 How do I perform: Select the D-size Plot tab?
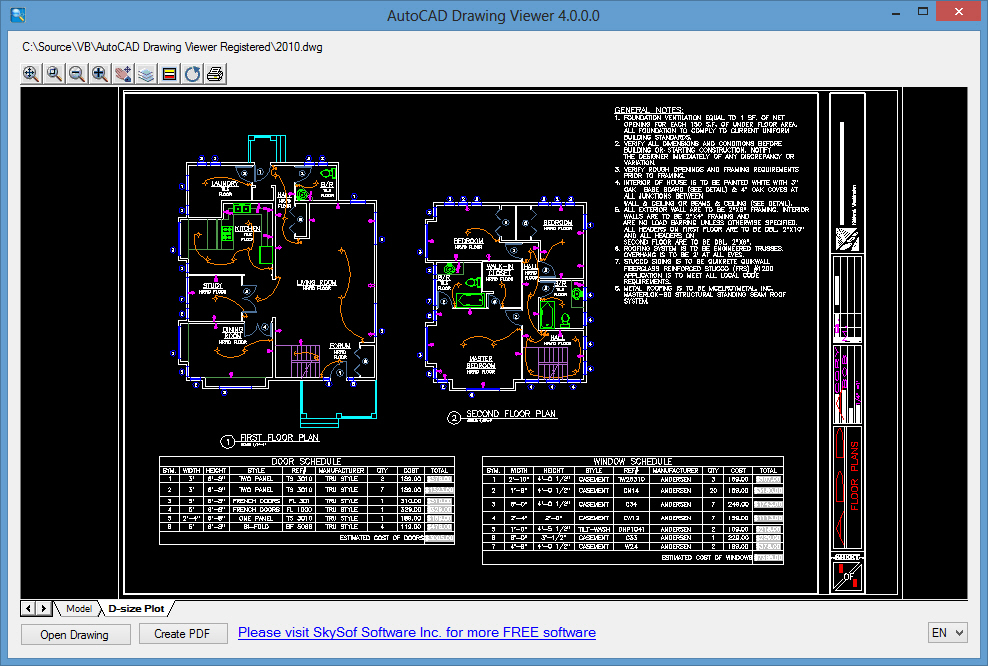point(136,609)
